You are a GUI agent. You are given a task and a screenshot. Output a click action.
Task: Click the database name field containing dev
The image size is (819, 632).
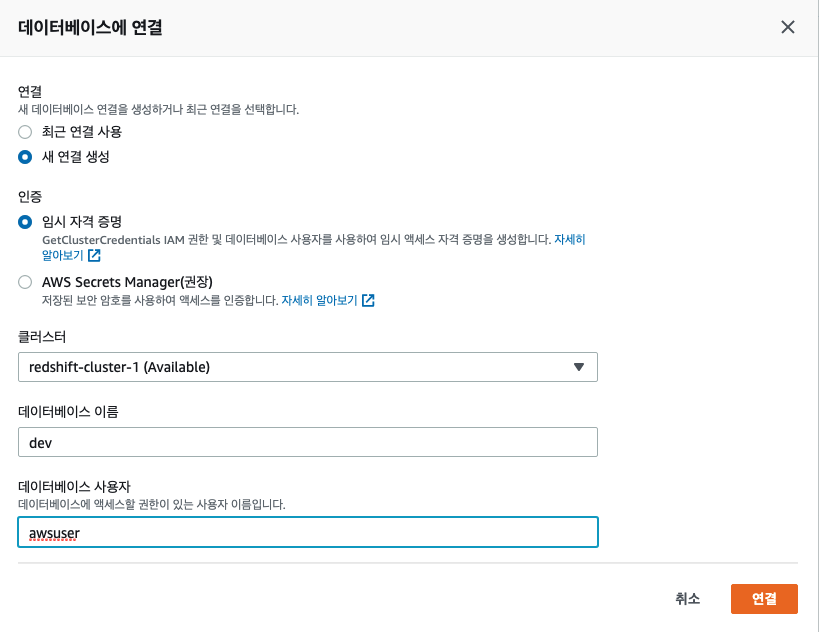click(x=308, y=442)
